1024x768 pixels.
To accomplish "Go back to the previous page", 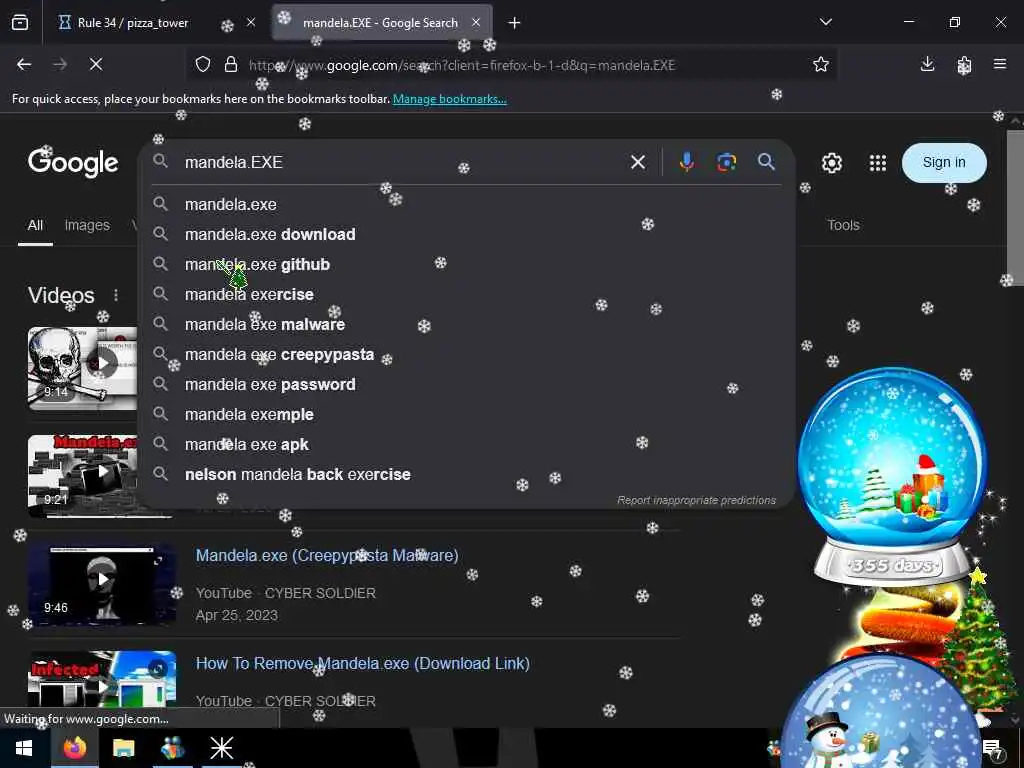I will 24,64.
